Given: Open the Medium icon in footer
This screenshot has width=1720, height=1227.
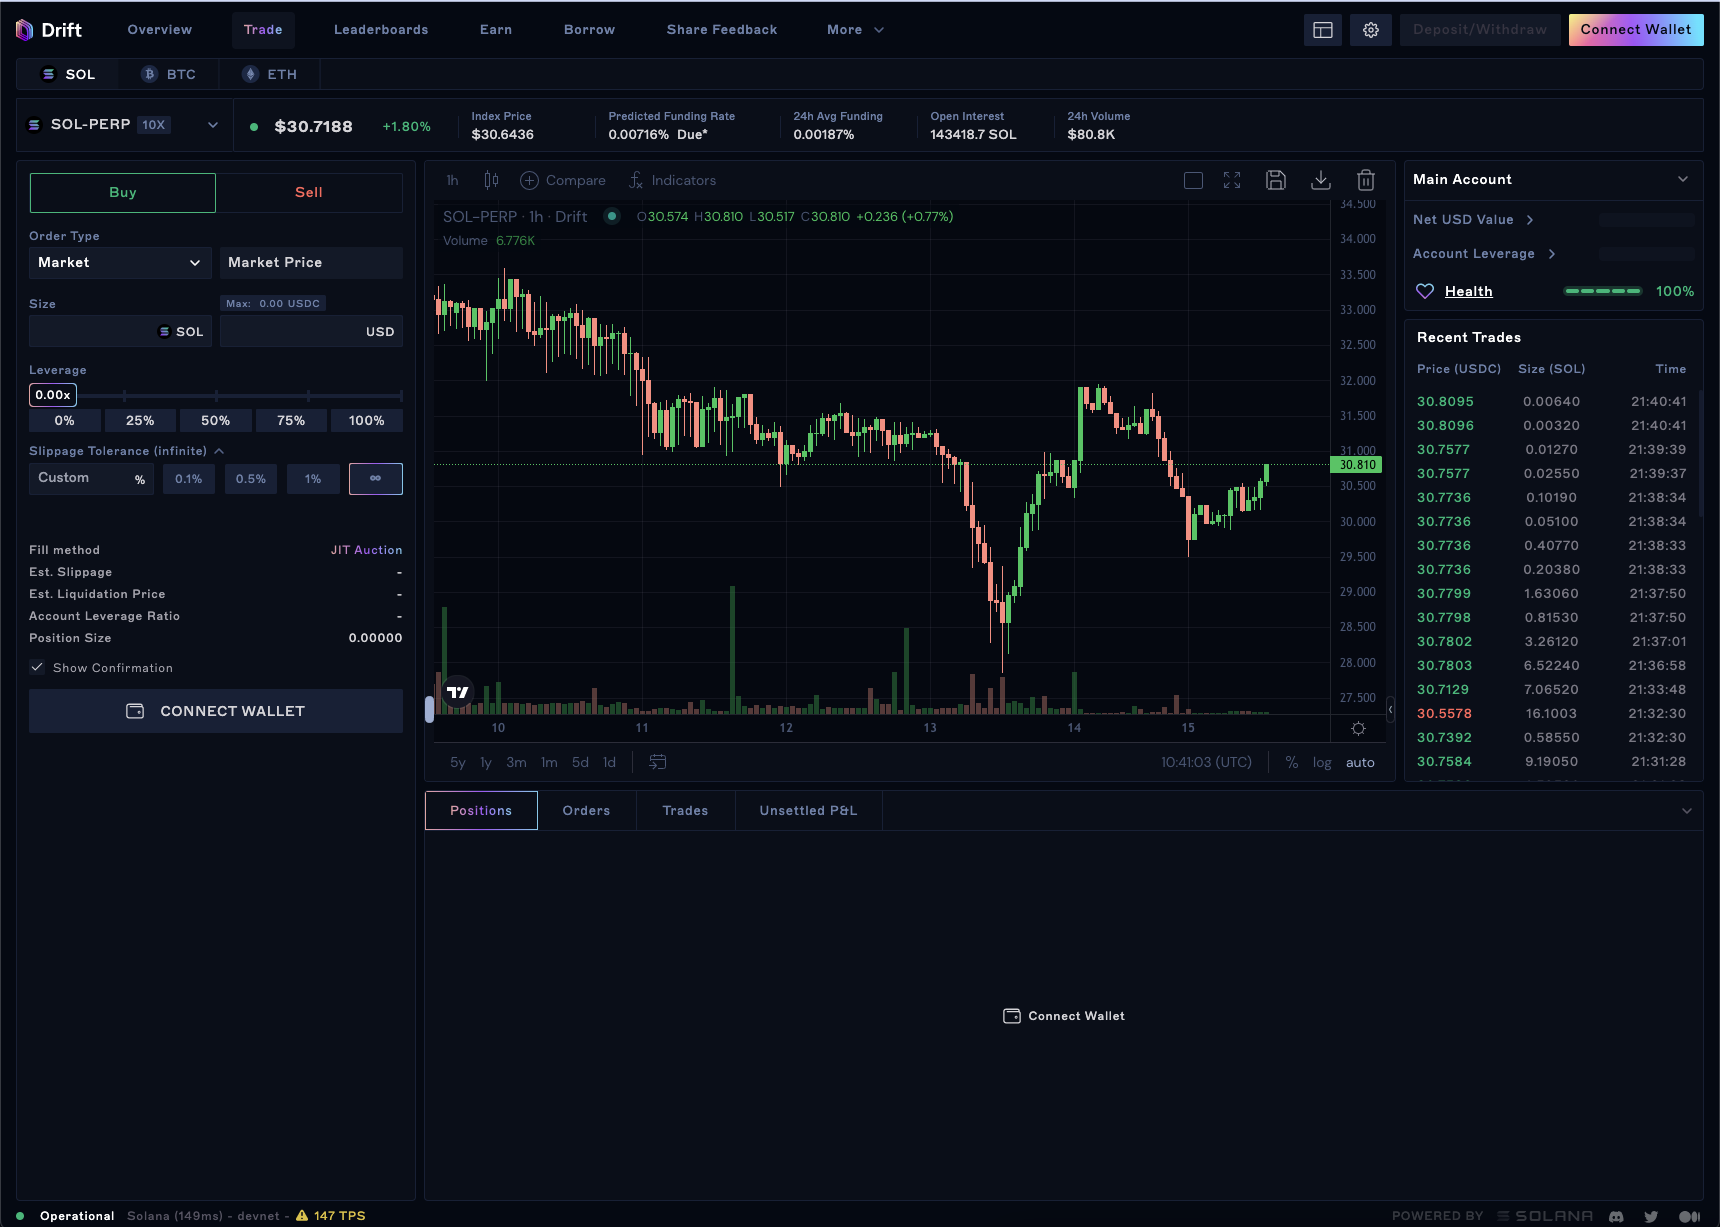Looking at the screenshot, I should 1689,1216.
